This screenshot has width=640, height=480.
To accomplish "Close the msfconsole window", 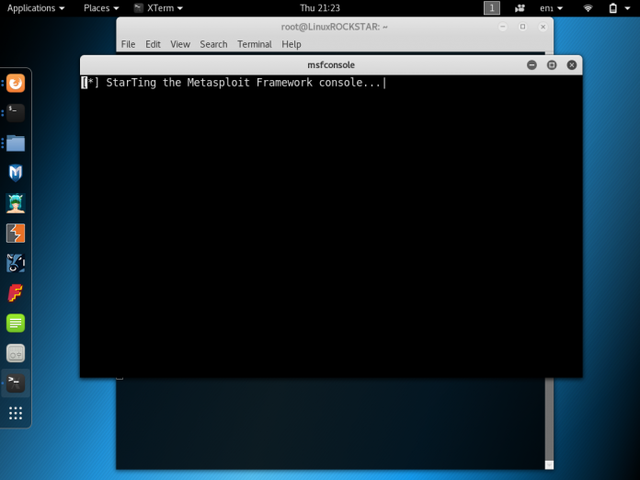I will tap(571, 65).
